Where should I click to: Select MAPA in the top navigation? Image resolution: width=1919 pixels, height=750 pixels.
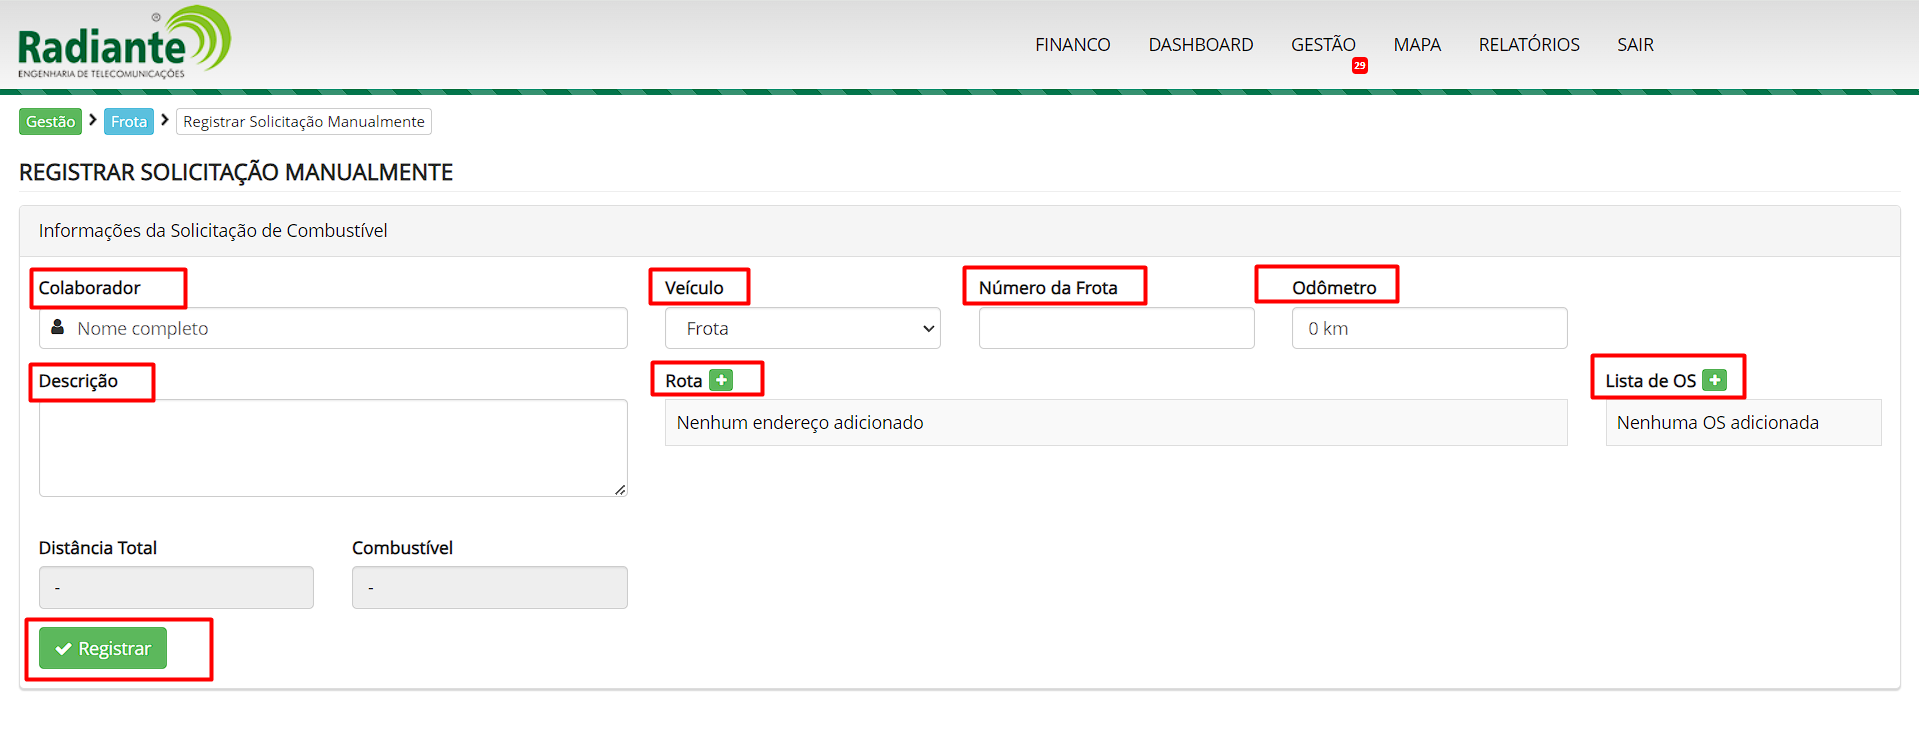pyautogui.click(x=1416, y=45)
